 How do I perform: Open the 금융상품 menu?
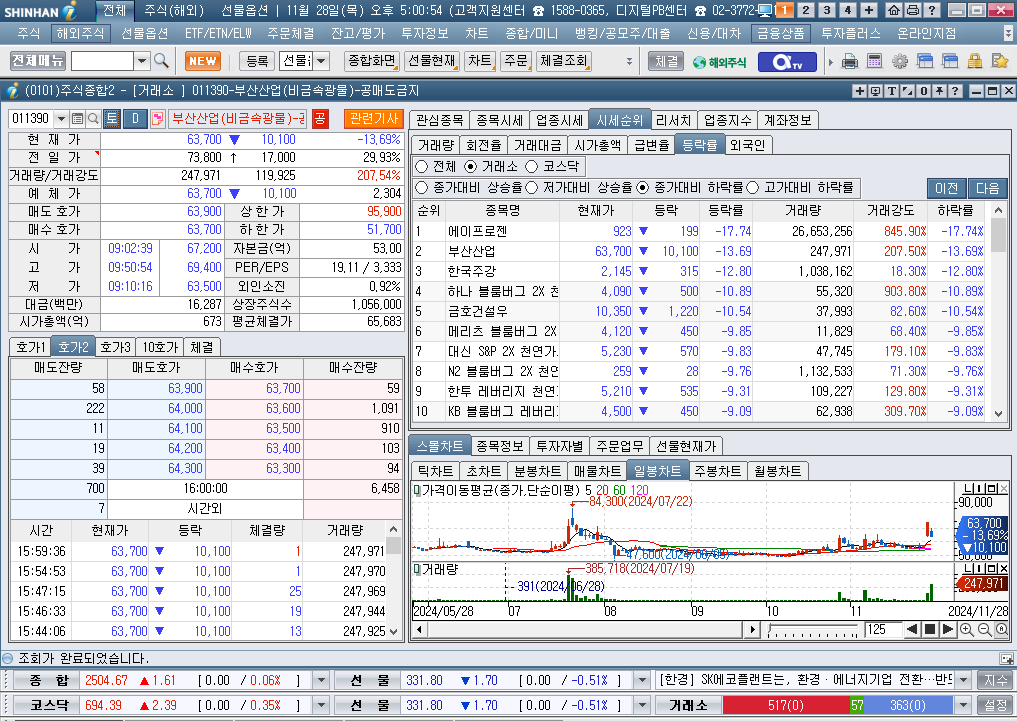point(781,34)
